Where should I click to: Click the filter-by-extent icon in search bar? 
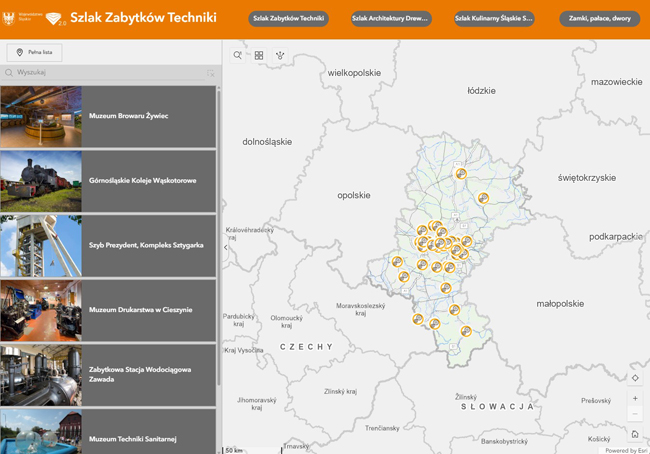click(211, 73)
